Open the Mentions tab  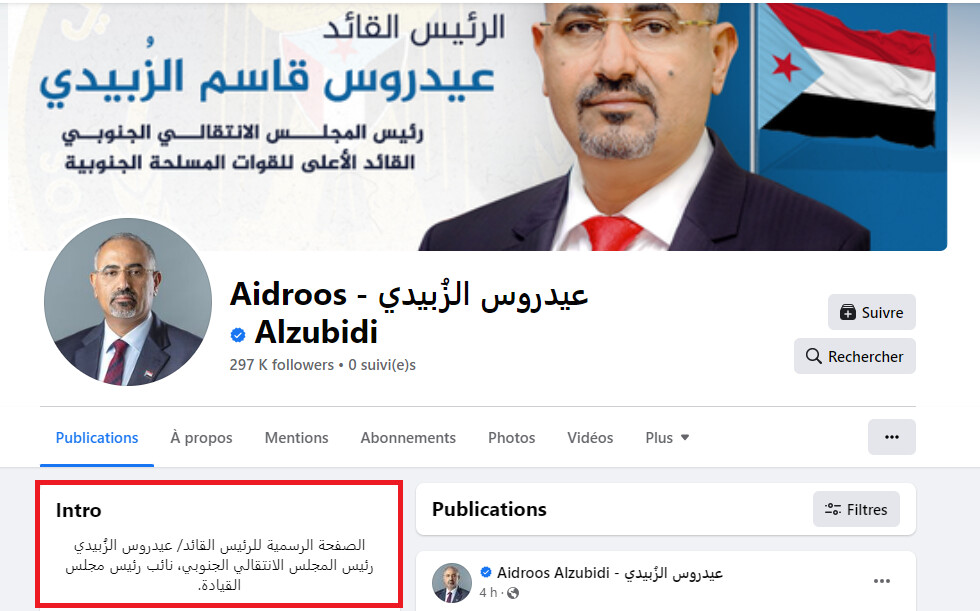296,438
